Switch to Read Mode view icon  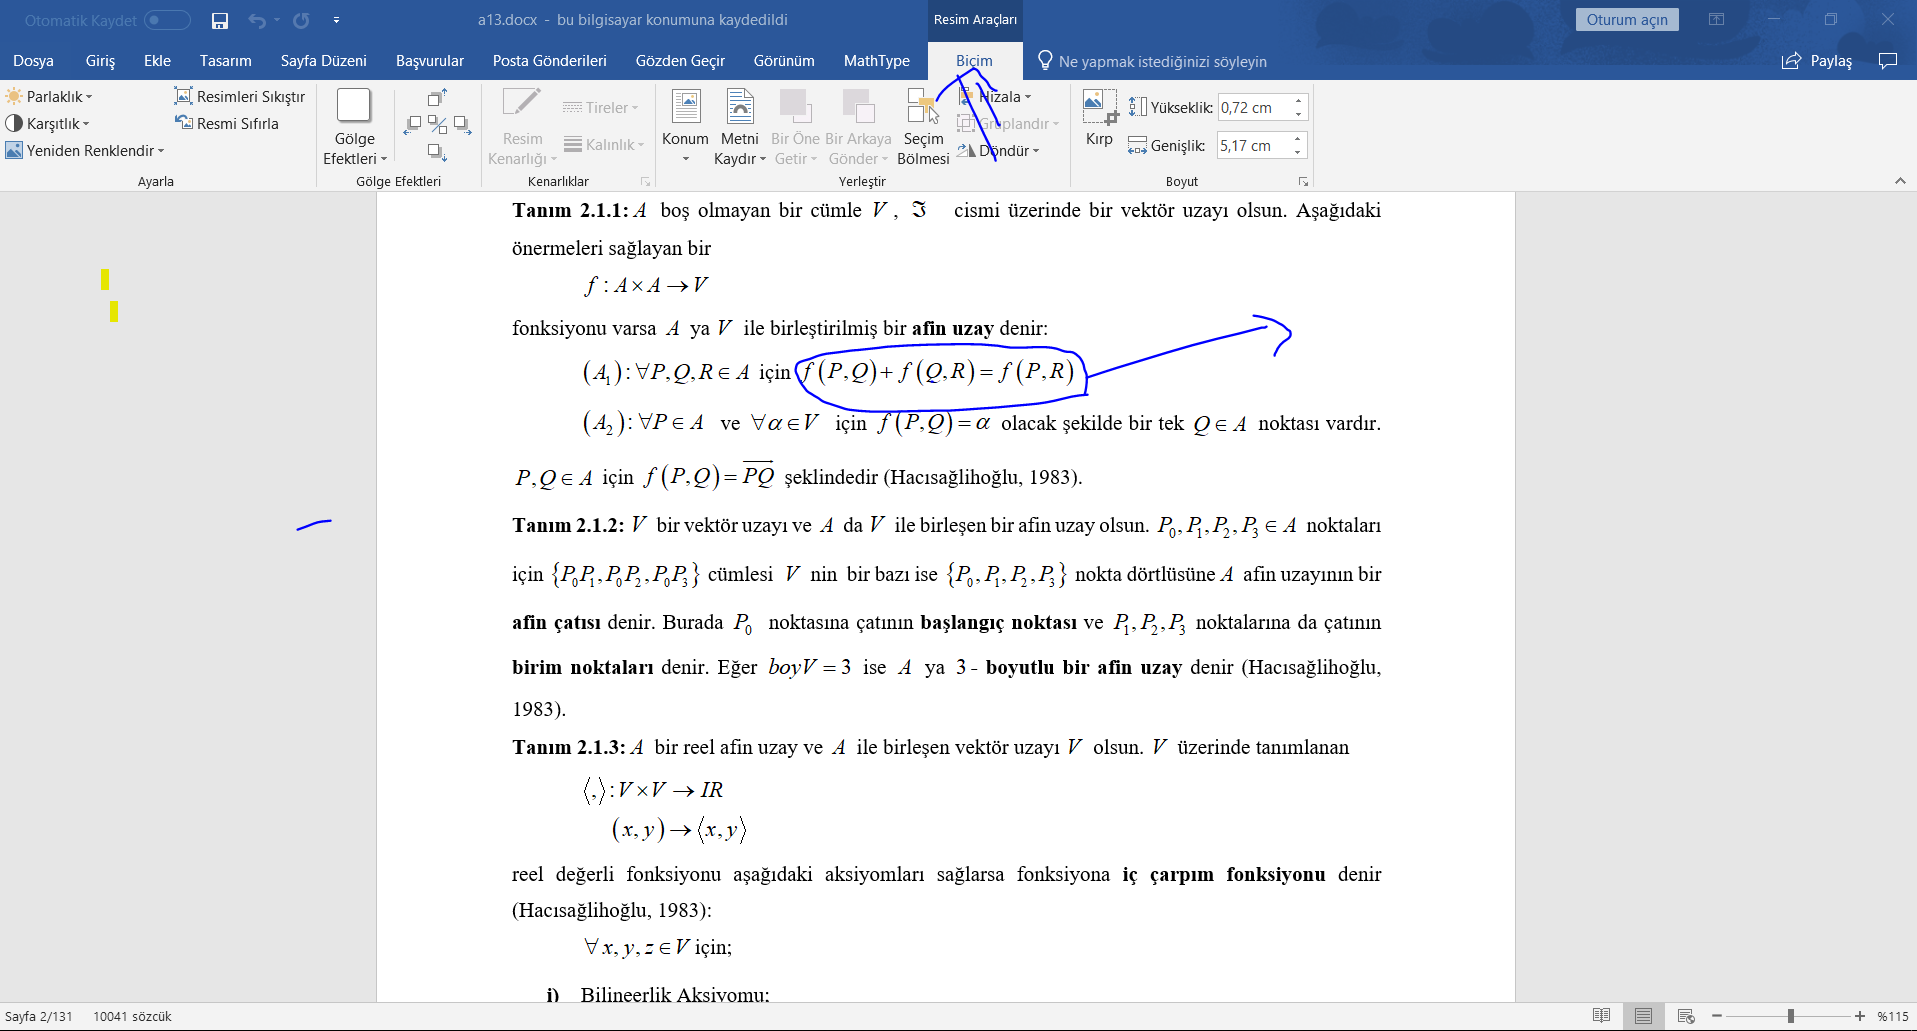tap(1601, 1016)
